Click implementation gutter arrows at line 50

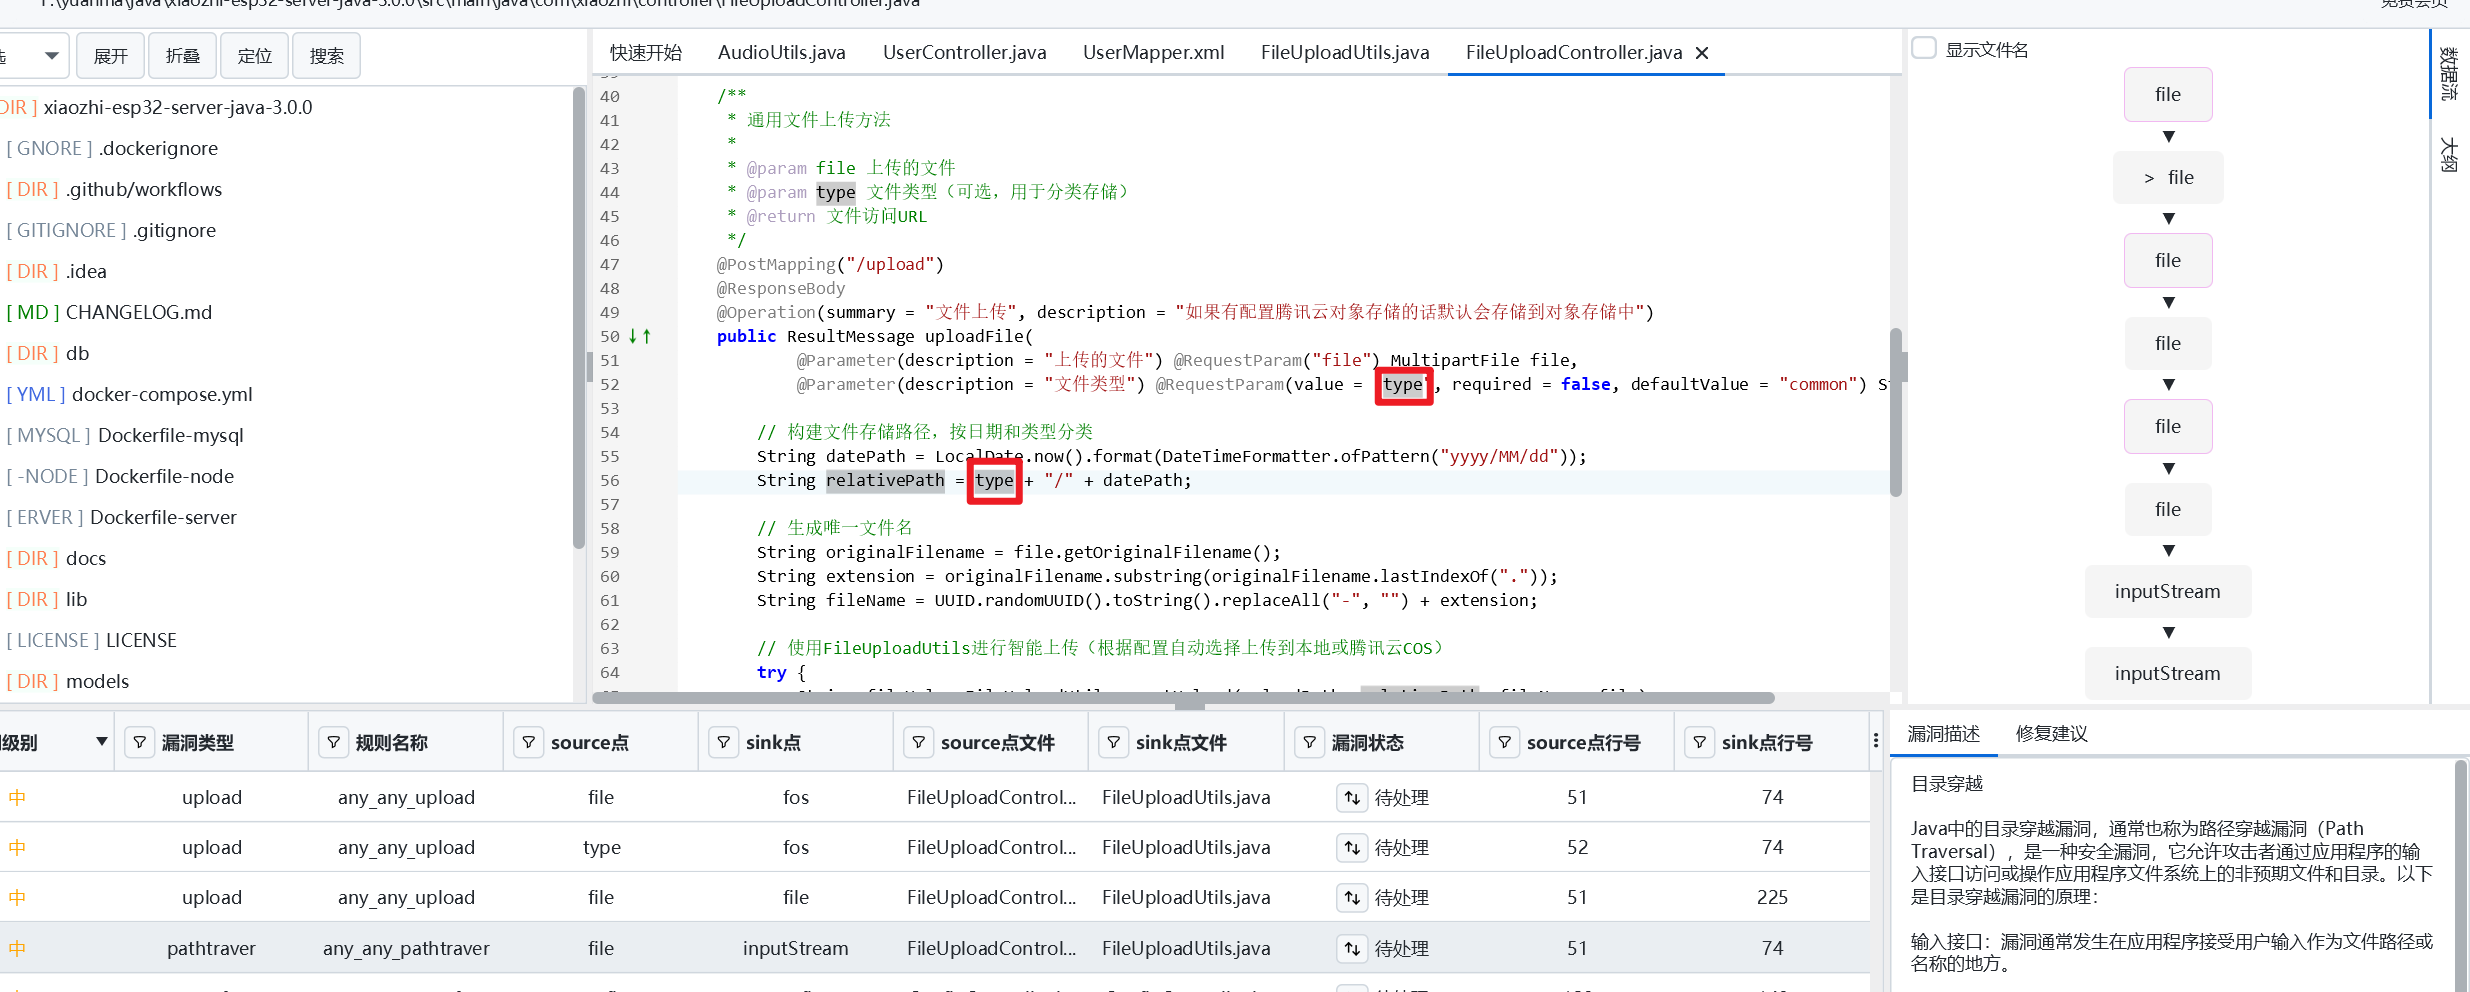click(640, 336)
